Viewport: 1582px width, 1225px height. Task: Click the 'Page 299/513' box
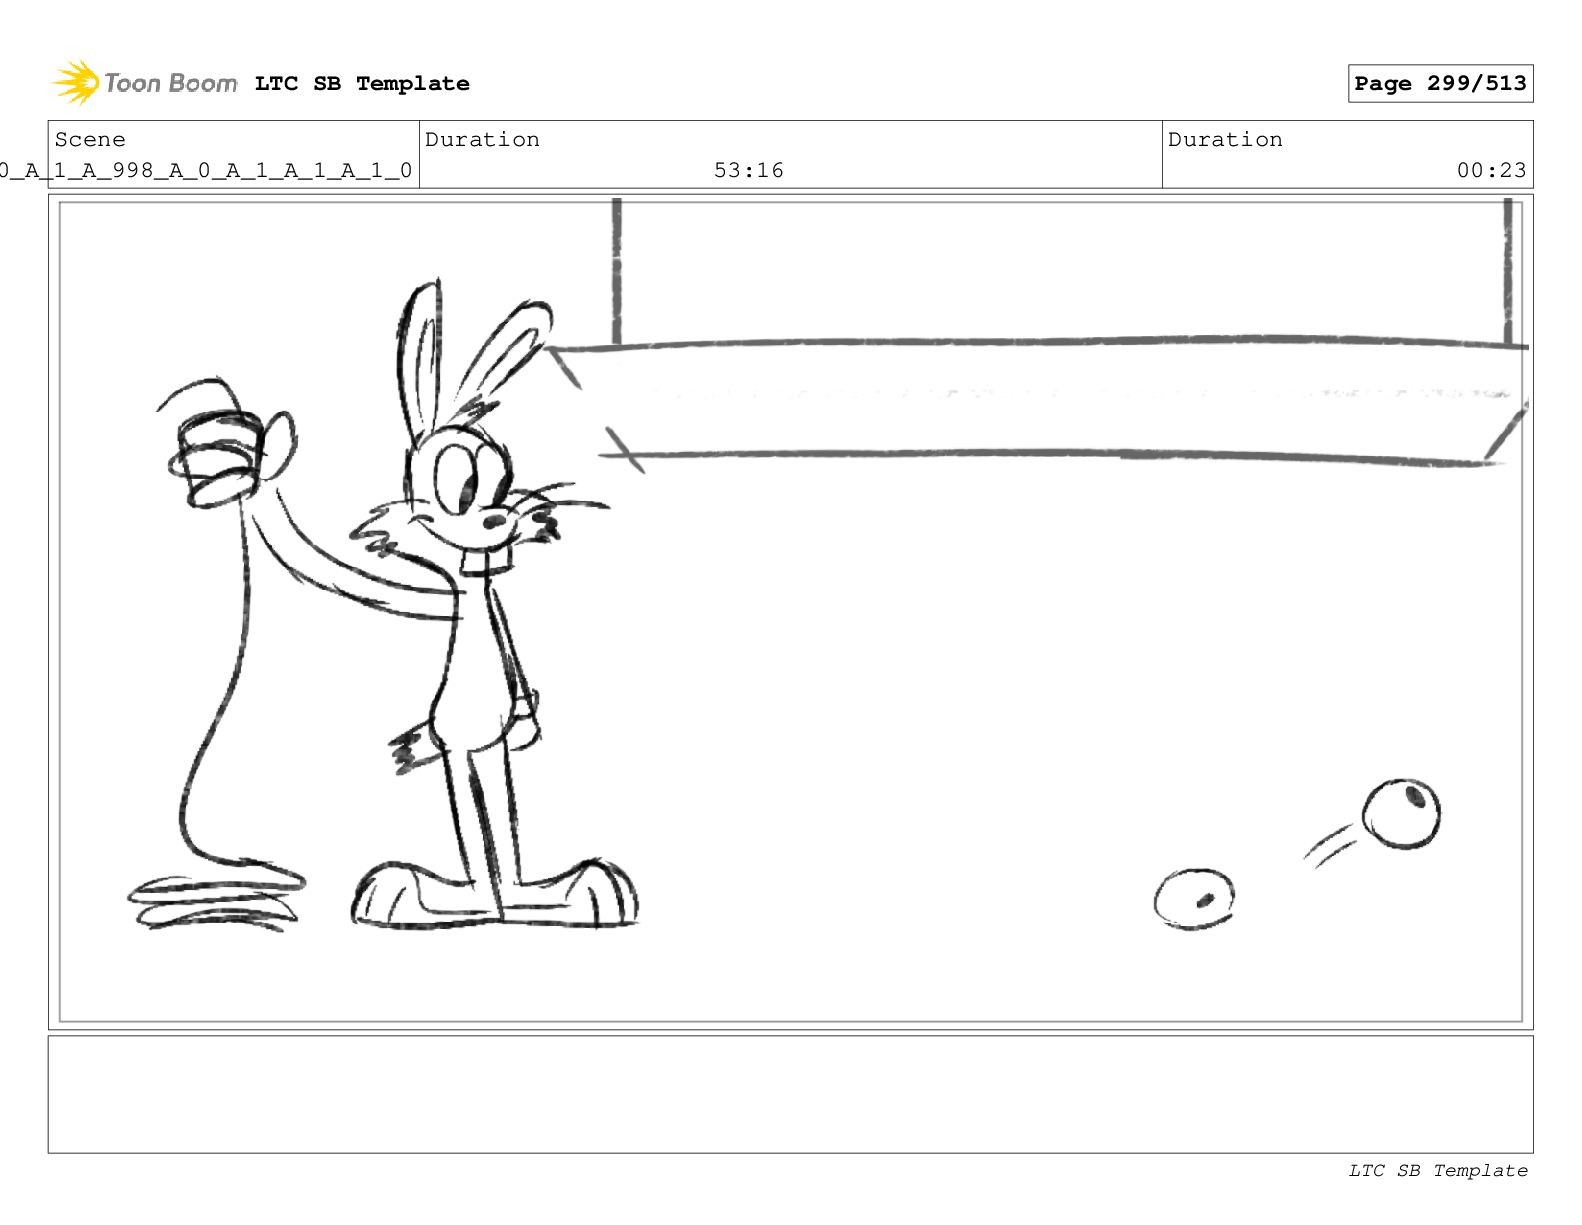1440,84
